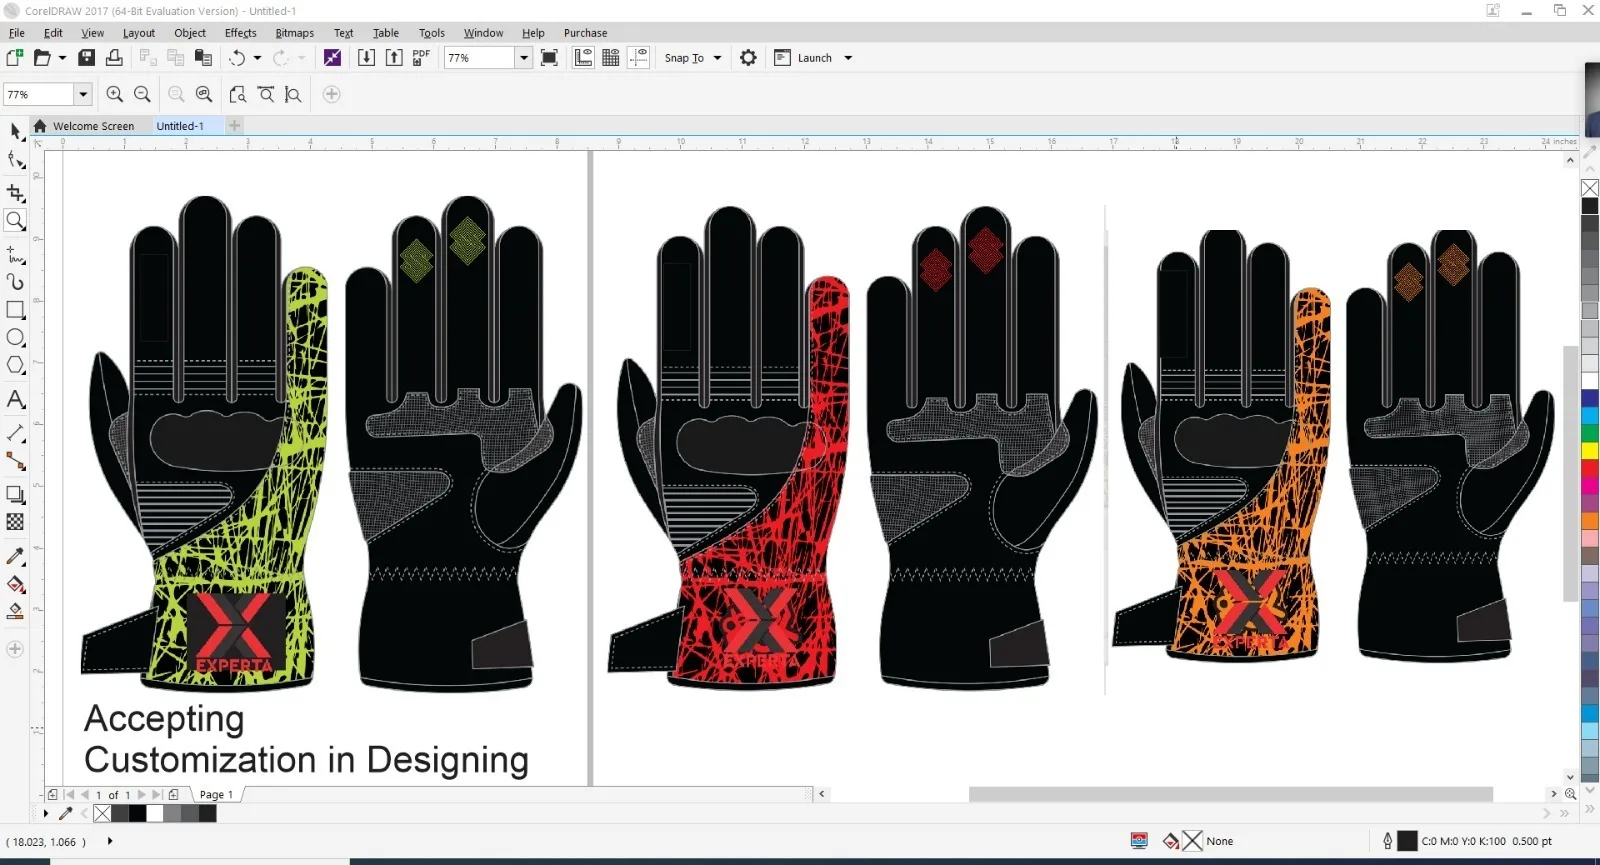Create a new document with the New icon
Screen dimensions: 1600x865
point(15,58)
